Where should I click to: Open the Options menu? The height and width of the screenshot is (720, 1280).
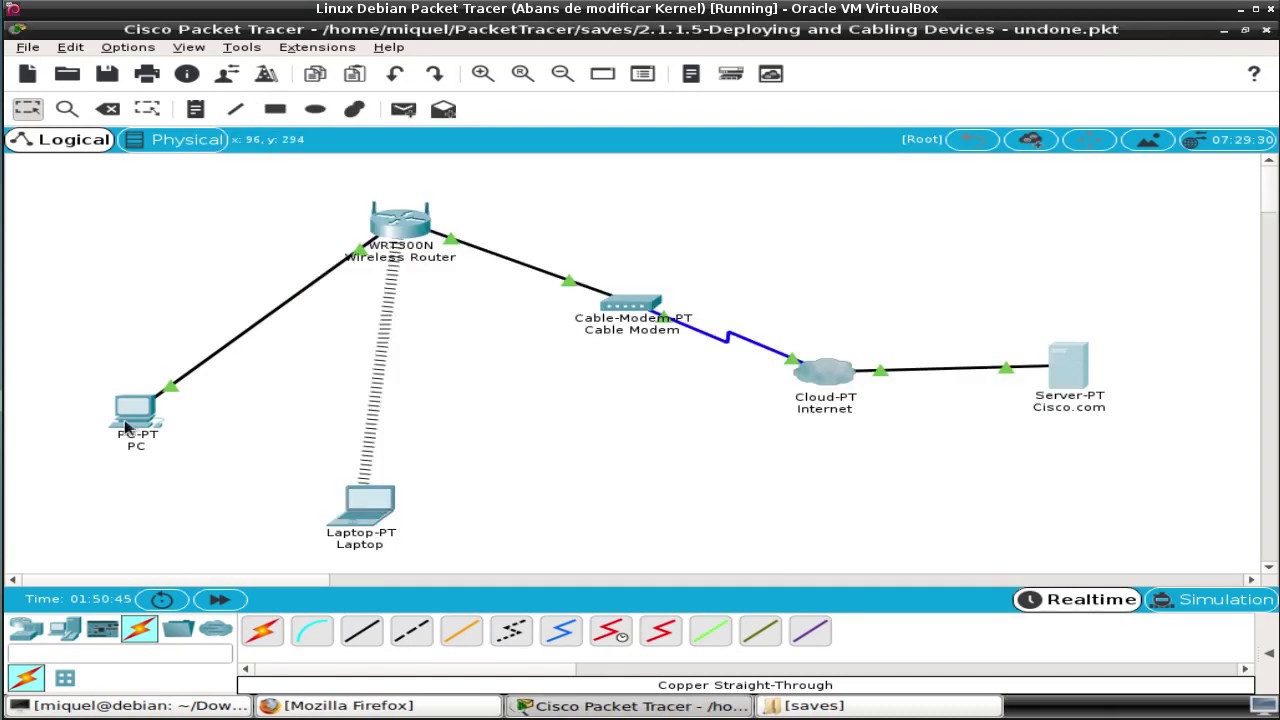point(128,47)
